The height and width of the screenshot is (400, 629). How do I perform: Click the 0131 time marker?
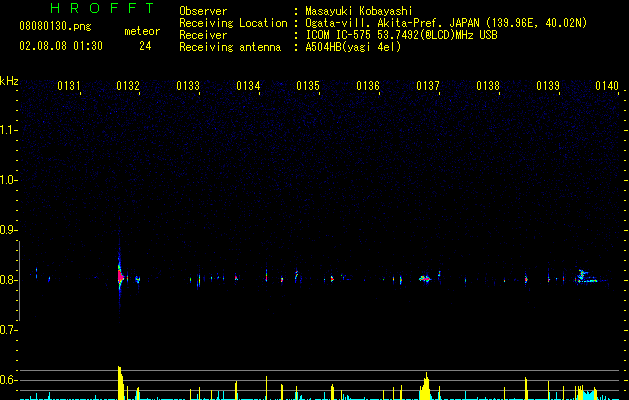69,86
